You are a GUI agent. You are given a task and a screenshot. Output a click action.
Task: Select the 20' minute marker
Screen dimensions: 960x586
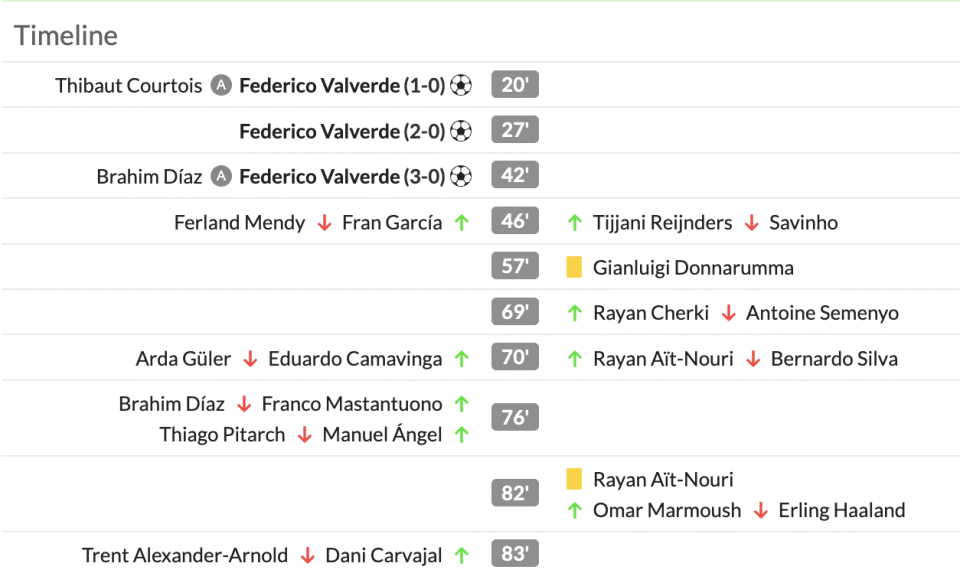(515, 85)
